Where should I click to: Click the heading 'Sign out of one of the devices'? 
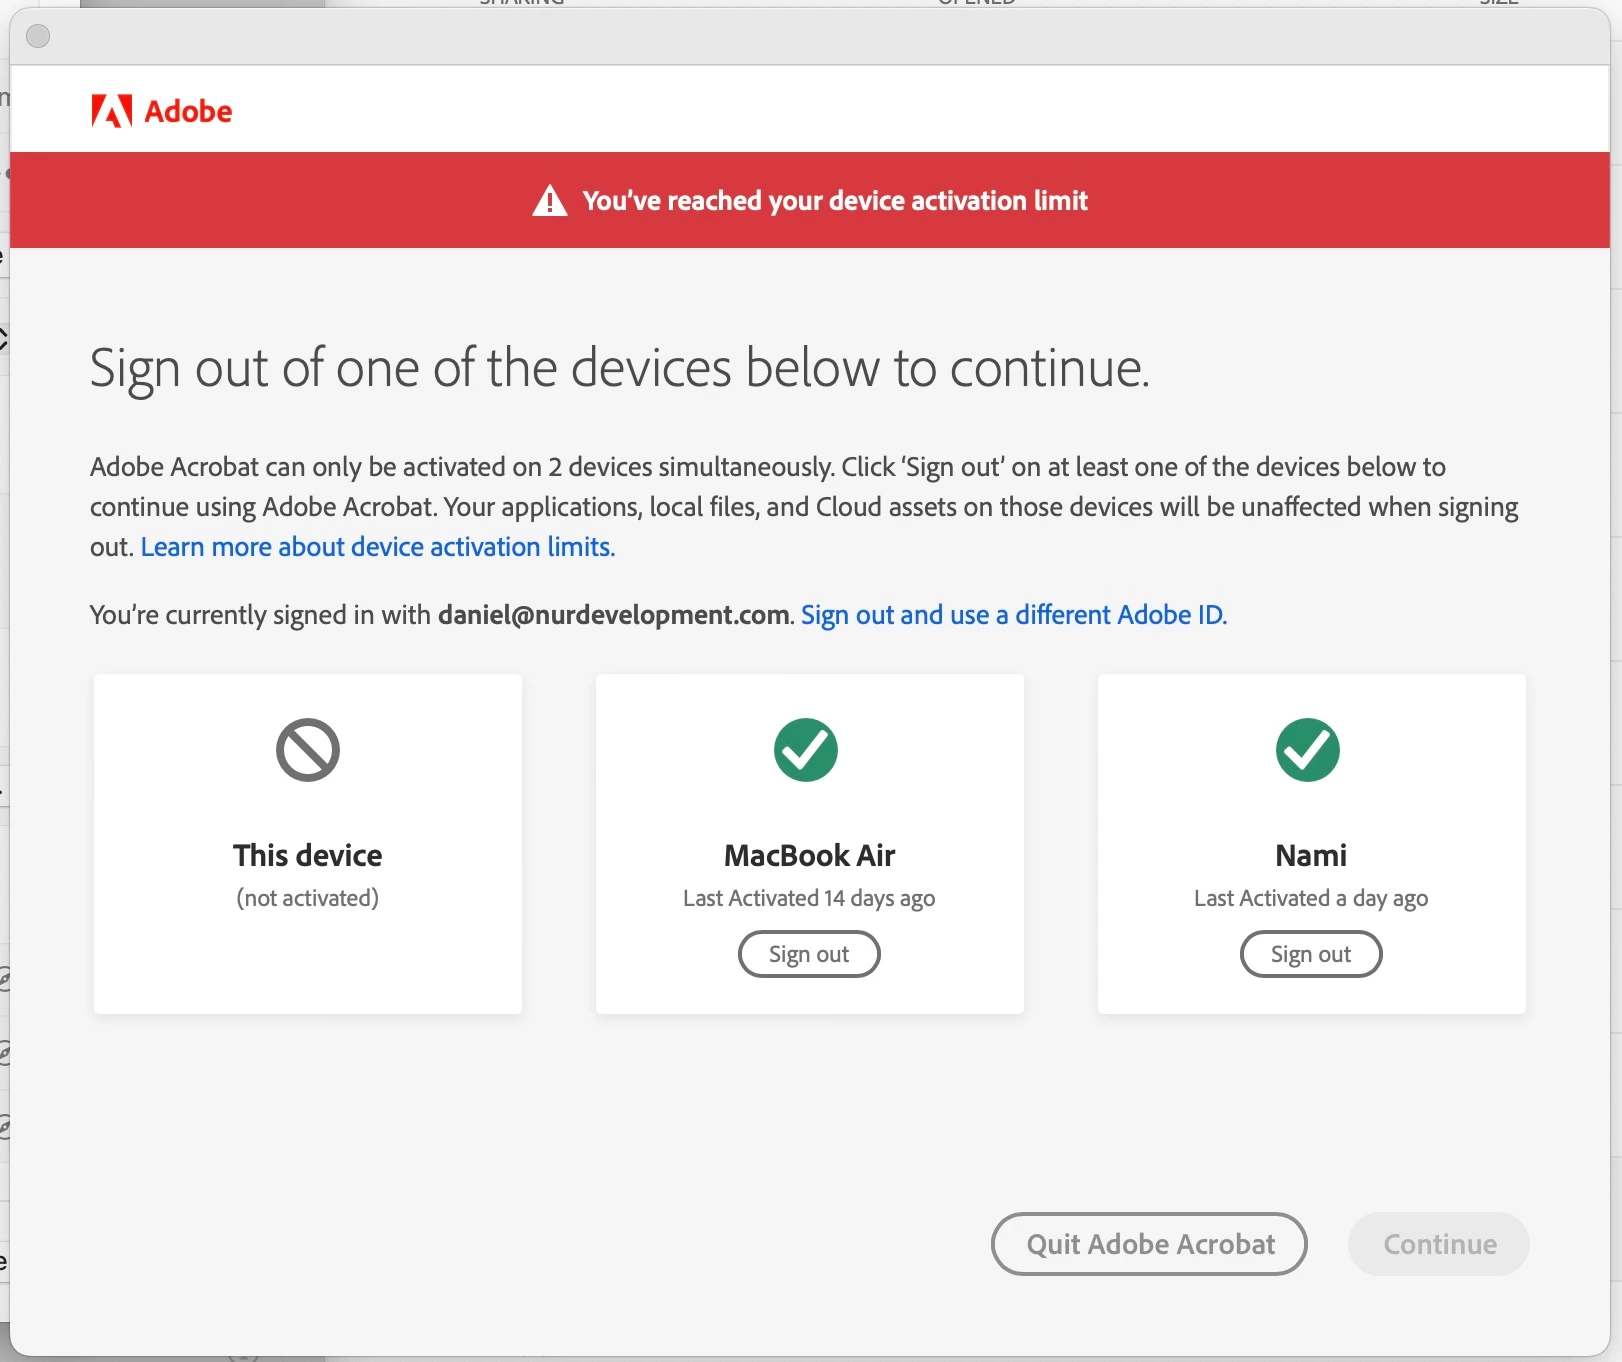point(620,368)
